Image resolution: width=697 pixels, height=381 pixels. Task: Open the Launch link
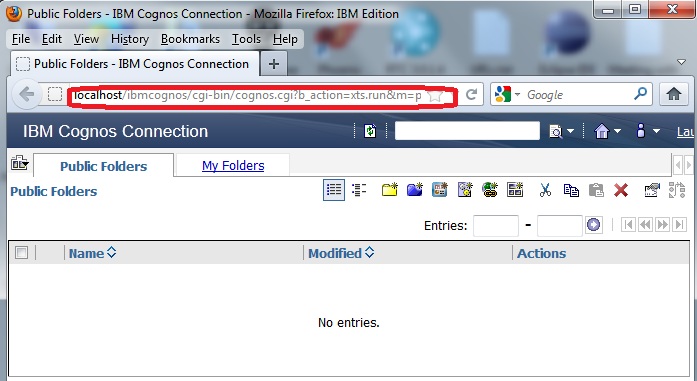tap(685, 132)
